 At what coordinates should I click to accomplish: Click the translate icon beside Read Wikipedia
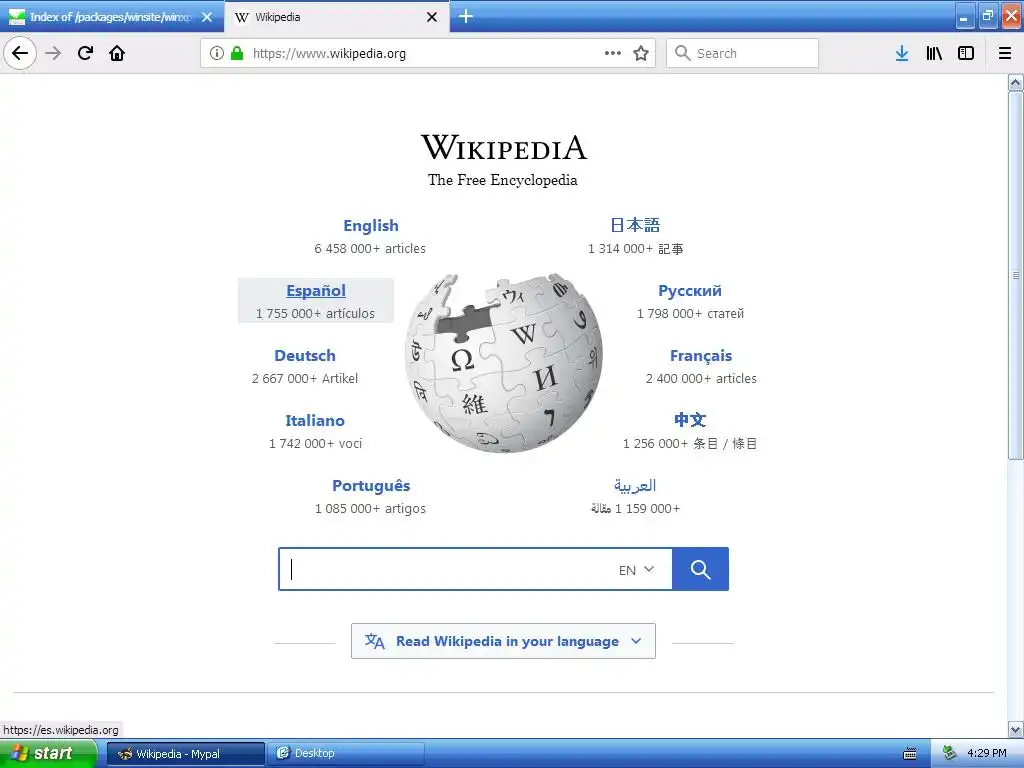coord(374,641)
